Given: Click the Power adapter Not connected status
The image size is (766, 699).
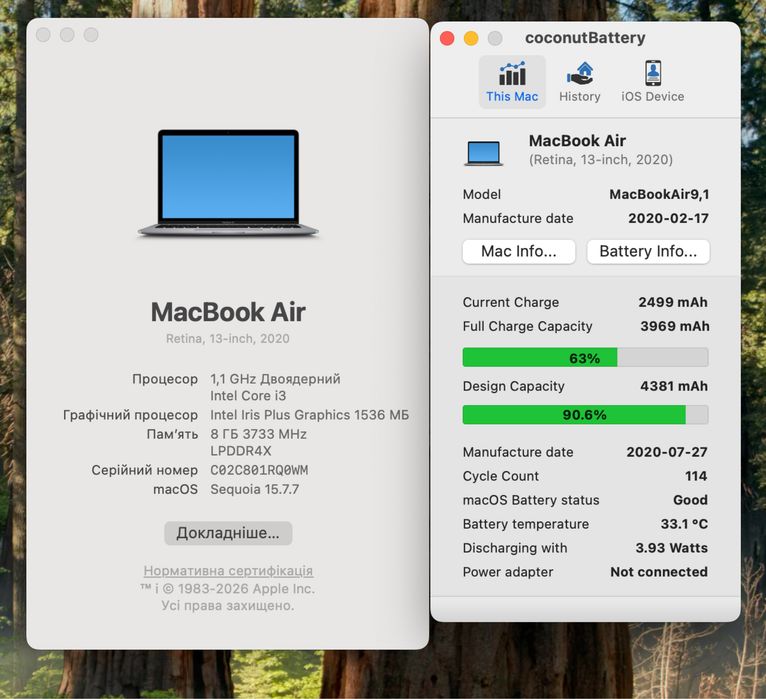Looking at the screenshot, I should (x=659, y=572).
